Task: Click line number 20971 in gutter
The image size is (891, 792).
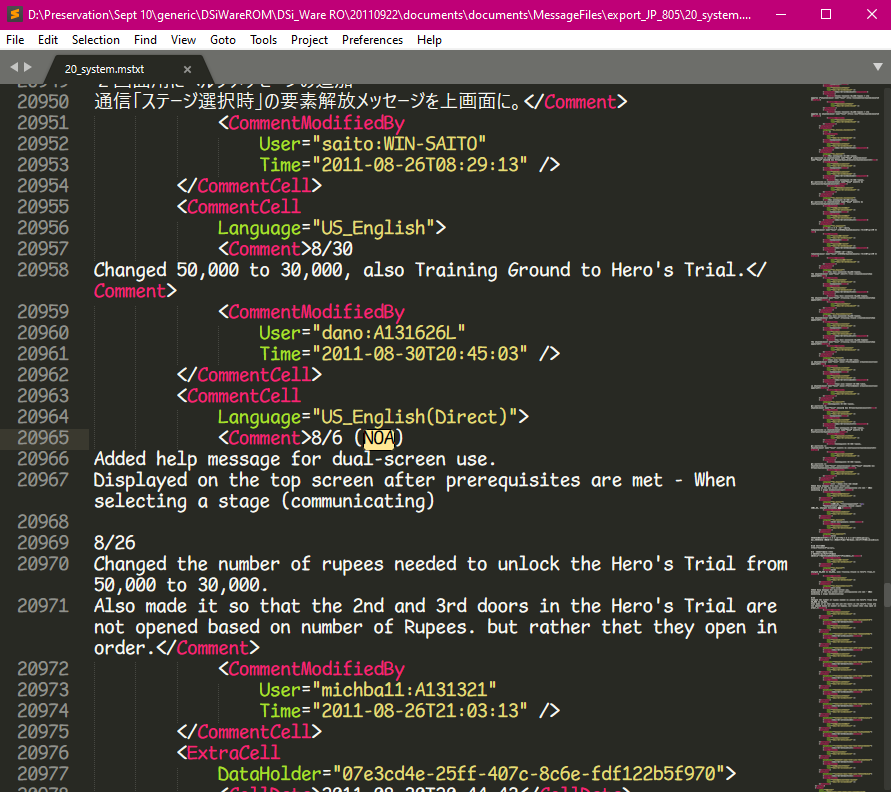Action: pos(43,606)
